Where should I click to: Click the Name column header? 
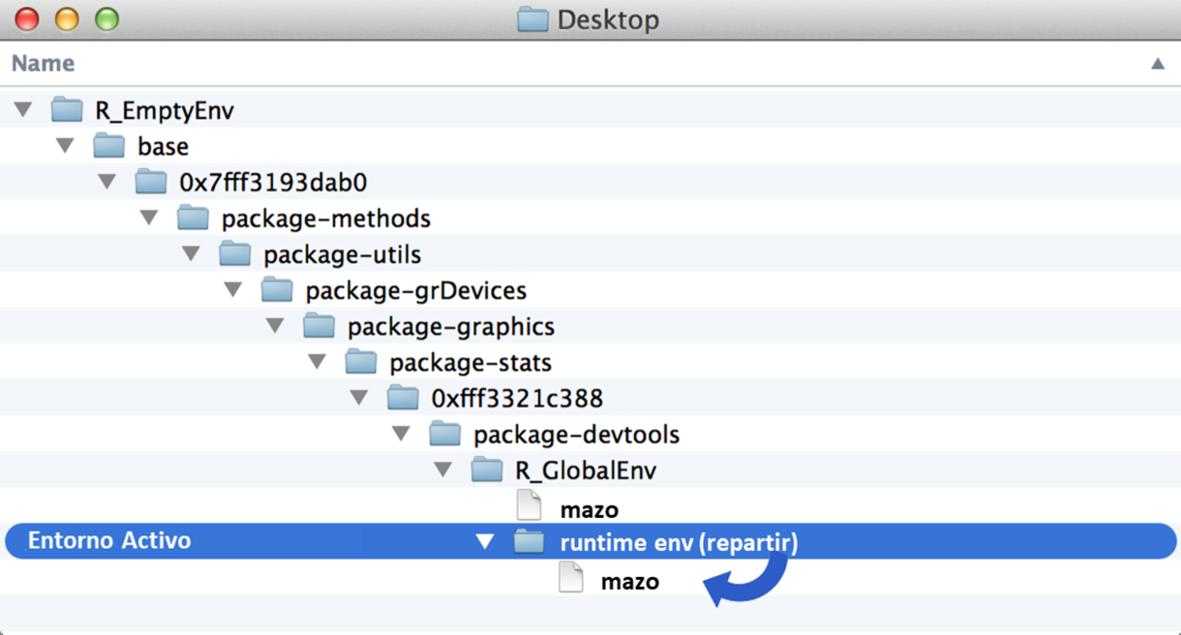[x=43, y=64]
